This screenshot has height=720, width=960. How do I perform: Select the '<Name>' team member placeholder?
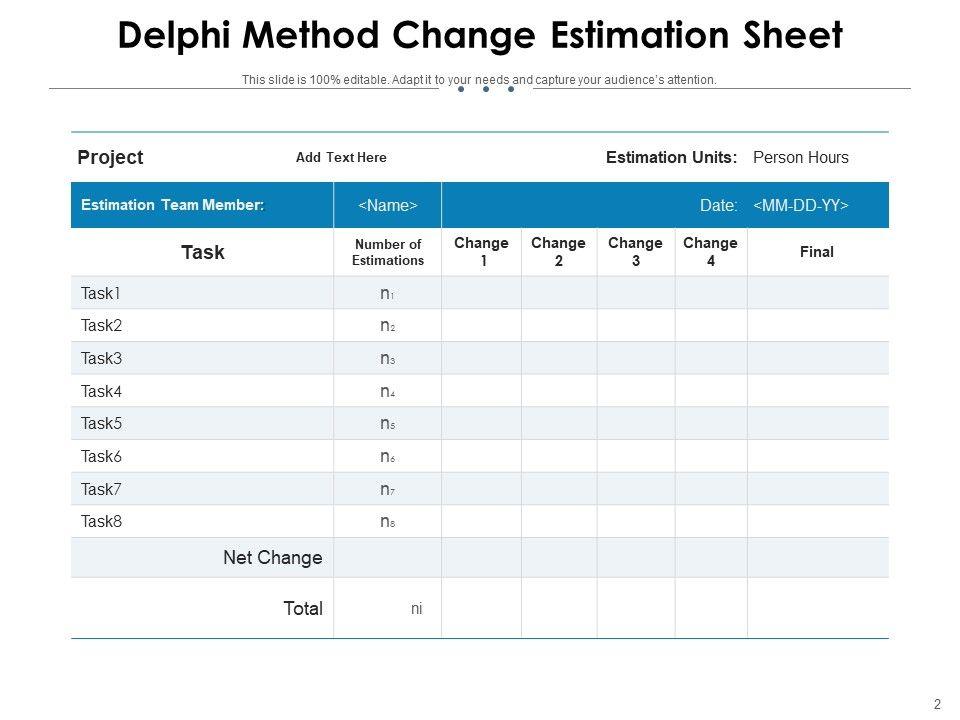coord(387,205)
